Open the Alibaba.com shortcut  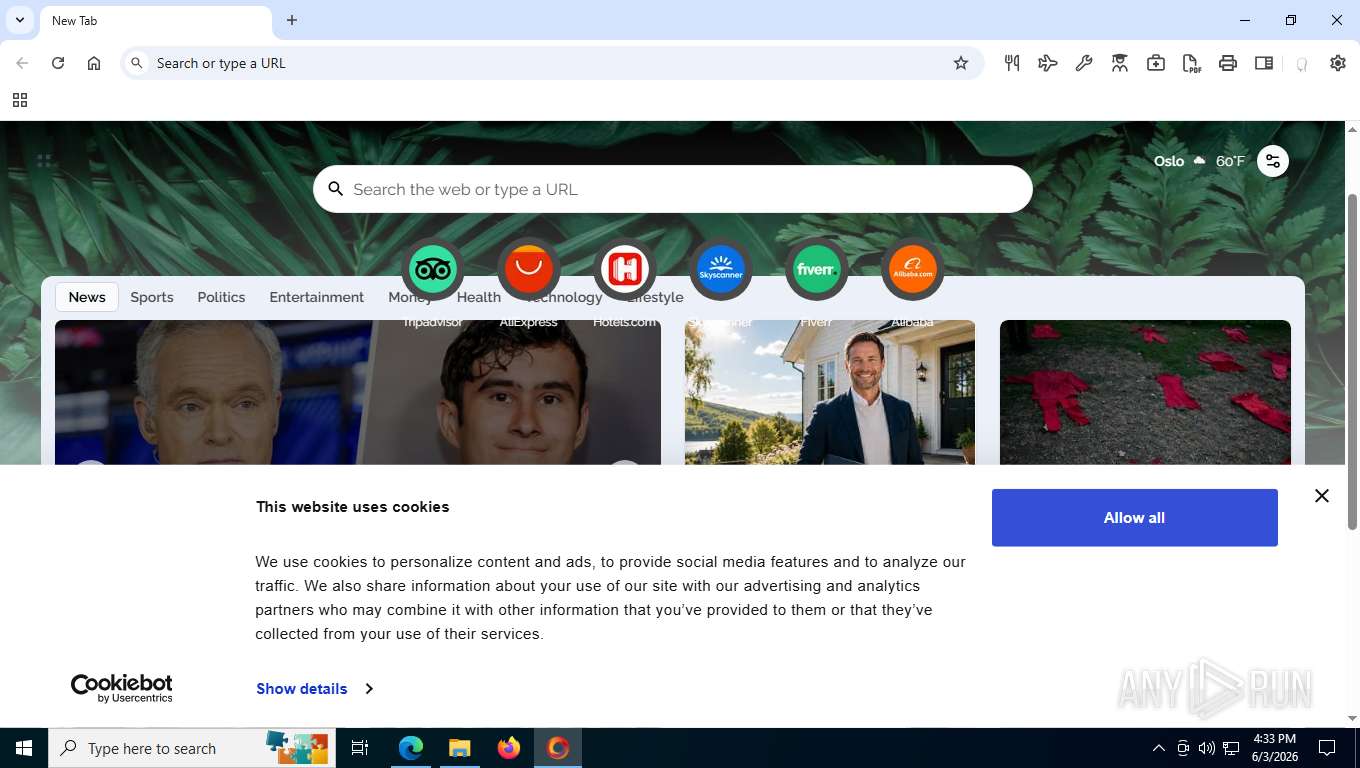[x=913, y=269]
